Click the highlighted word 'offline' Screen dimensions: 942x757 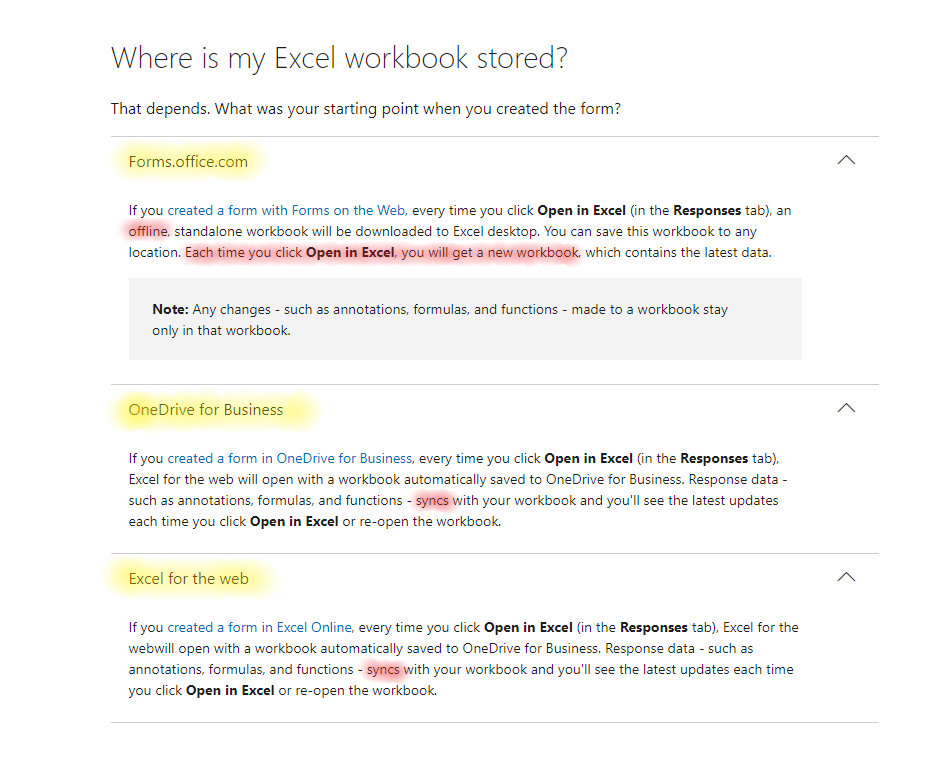pyautogui.click(x=148, y=231)
